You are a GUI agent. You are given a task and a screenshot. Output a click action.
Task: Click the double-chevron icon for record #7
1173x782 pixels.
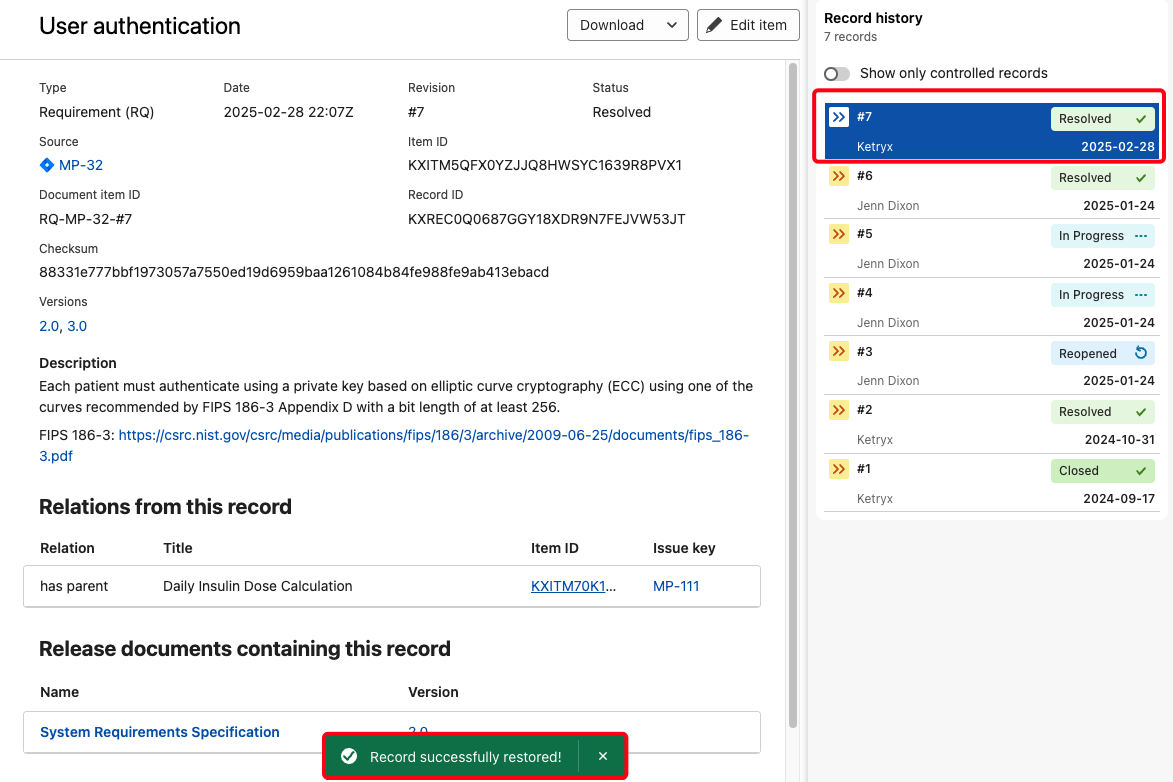point(839,117)
